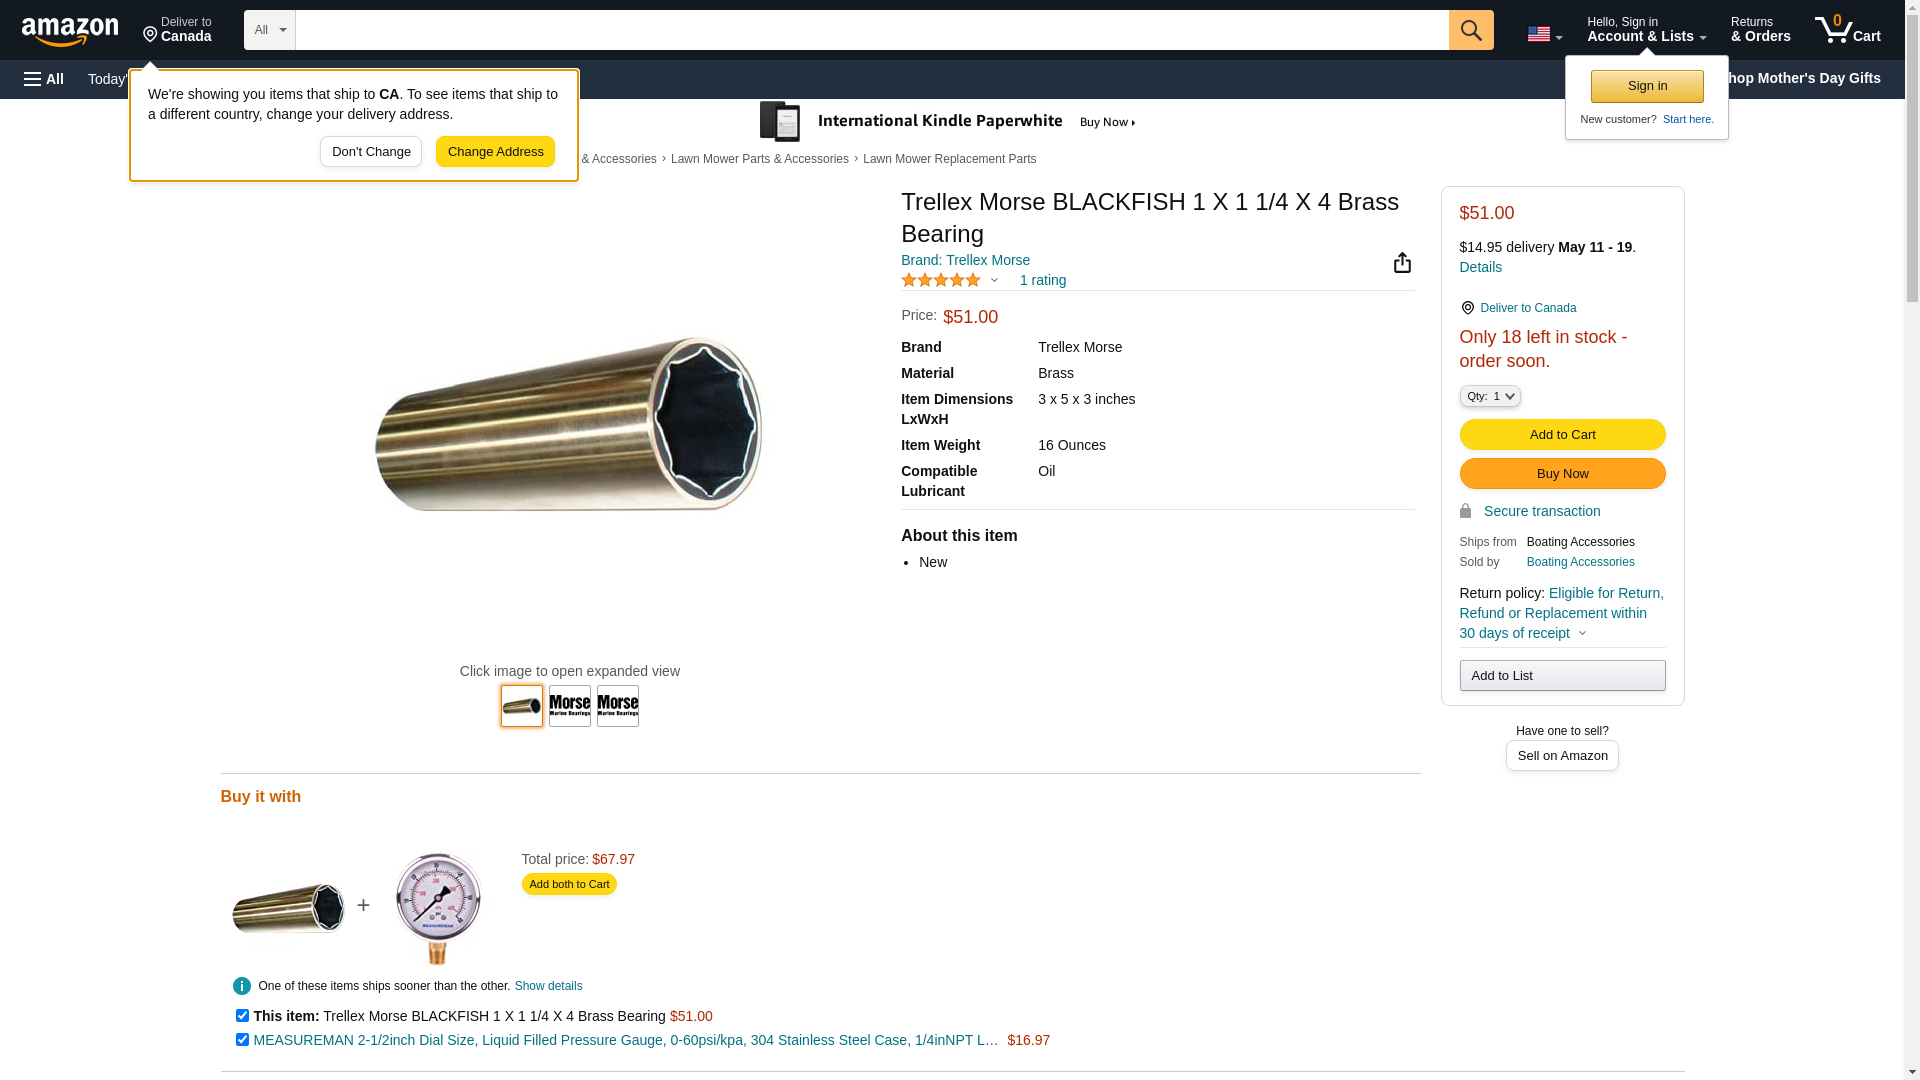Uncheck the MEASUREMAN pressure gauge checkbox
This screenshot has width=1920, height=1080.
point(242,1039)
